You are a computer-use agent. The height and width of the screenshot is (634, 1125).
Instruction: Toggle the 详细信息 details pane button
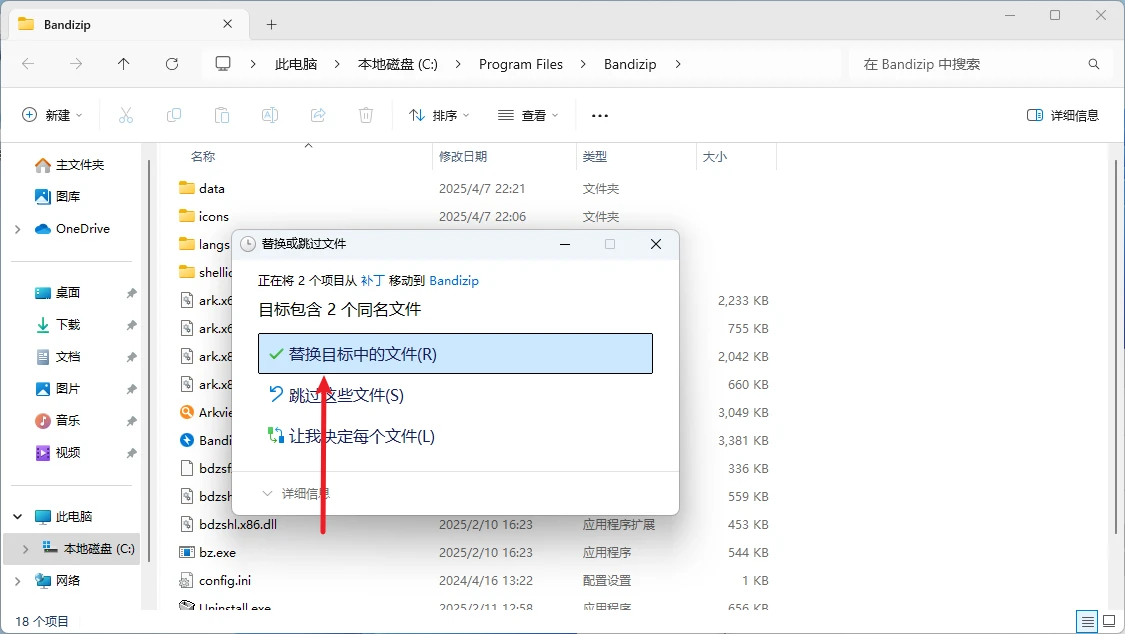click(x=1063, y=115)
